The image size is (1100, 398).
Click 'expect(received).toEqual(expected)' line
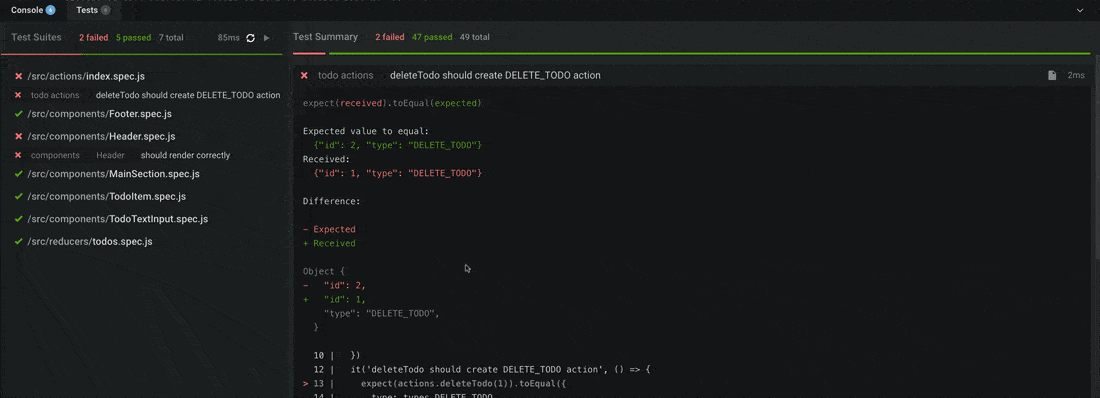[392, 103]
